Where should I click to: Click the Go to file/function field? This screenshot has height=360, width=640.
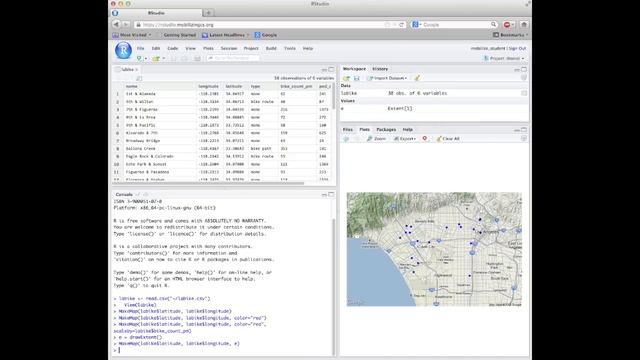tap(233, 58)
